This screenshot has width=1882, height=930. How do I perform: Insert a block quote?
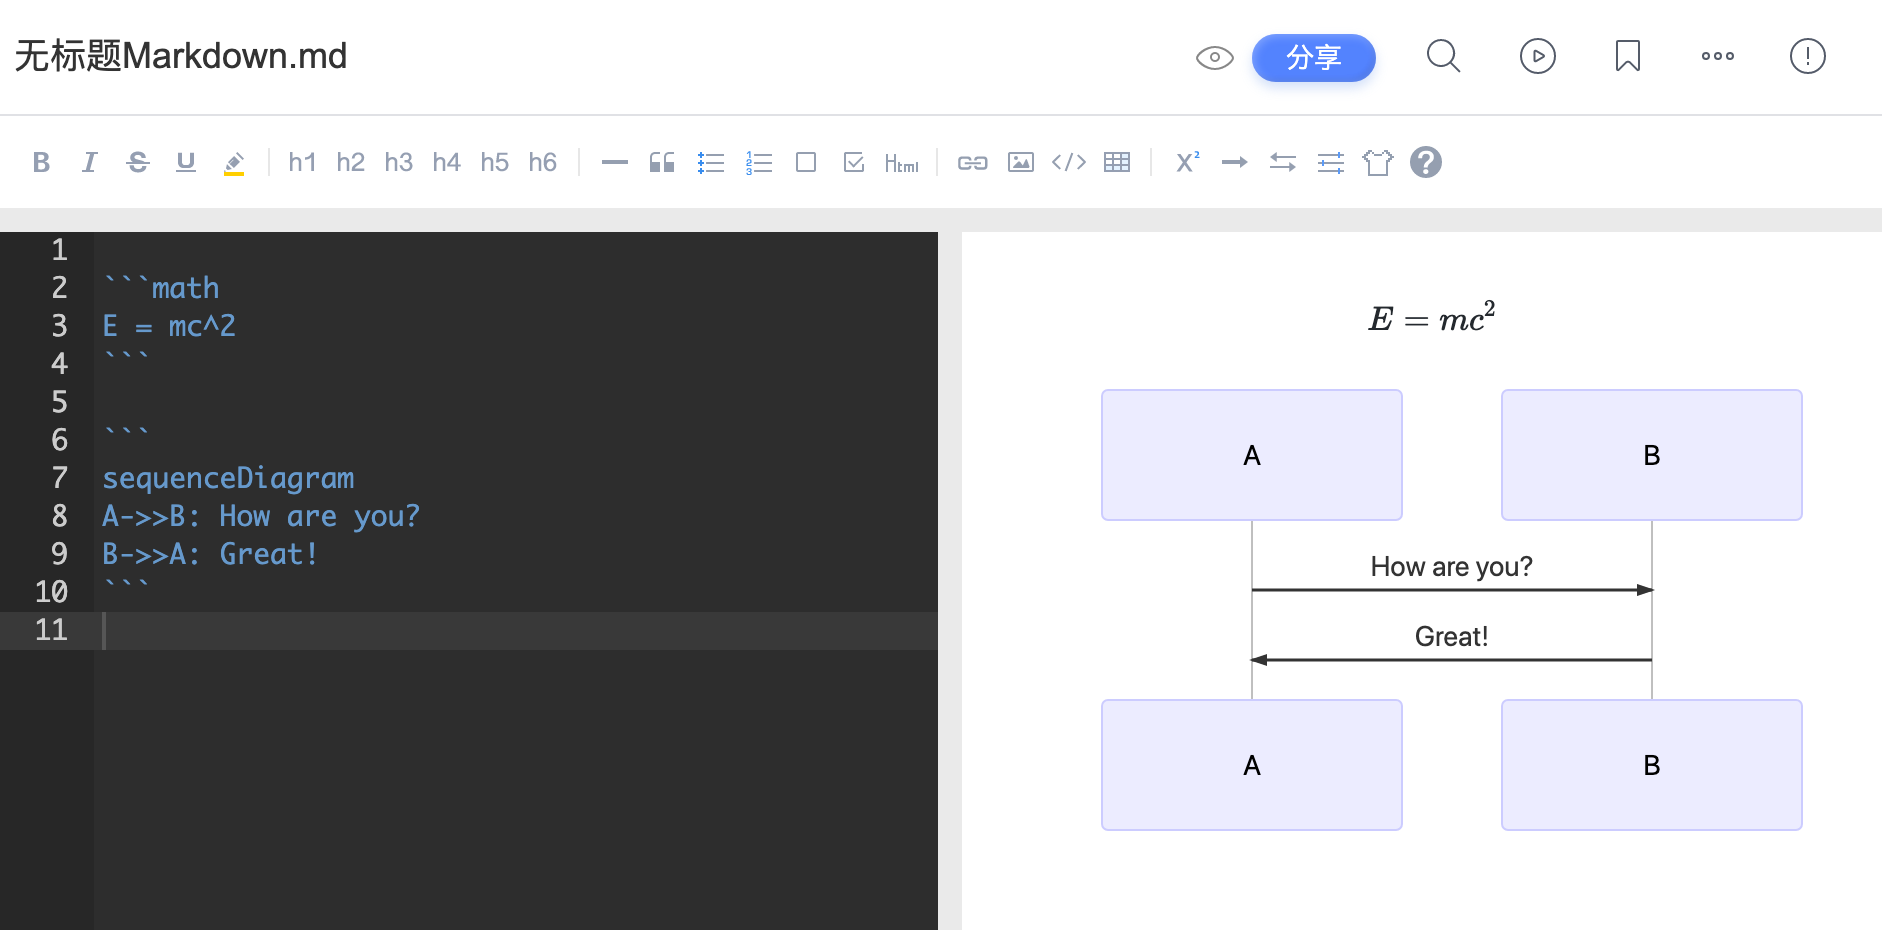662,162
